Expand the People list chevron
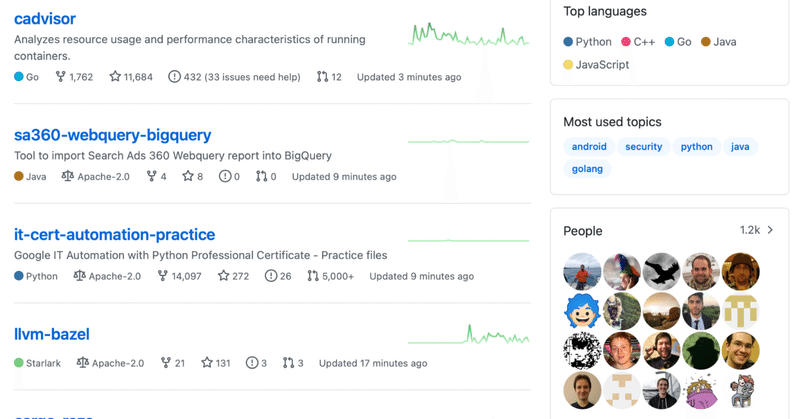Viewport: 800px width, 419px height. pos(770,230)
